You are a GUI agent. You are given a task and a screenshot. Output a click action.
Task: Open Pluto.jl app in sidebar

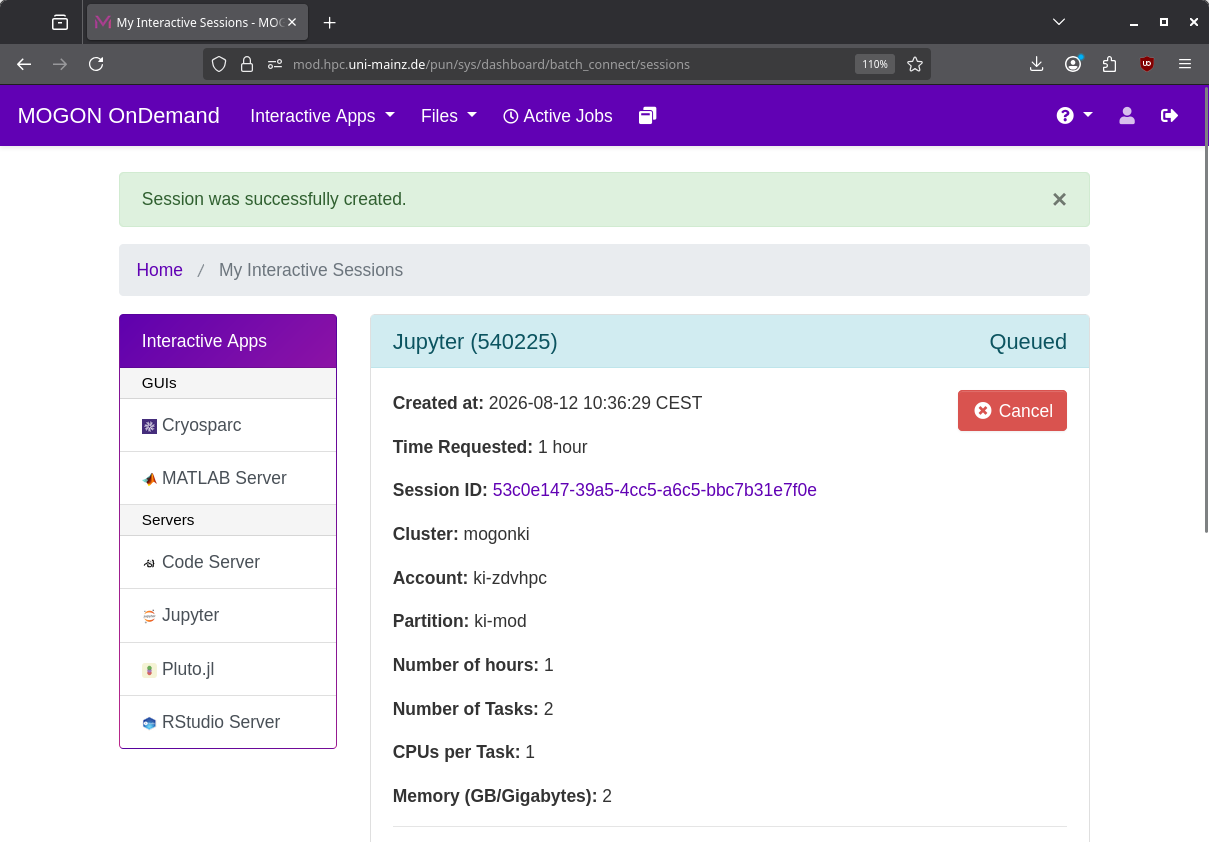tap(228, 669)
